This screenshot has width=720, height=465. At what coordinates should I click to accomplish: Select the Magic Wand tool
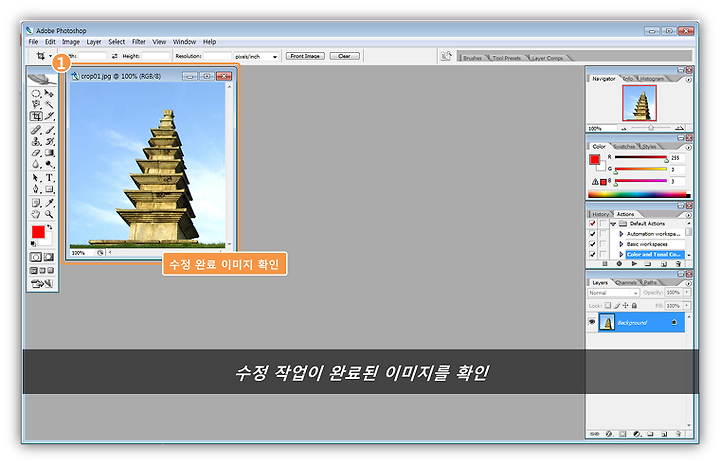(49, 105)
